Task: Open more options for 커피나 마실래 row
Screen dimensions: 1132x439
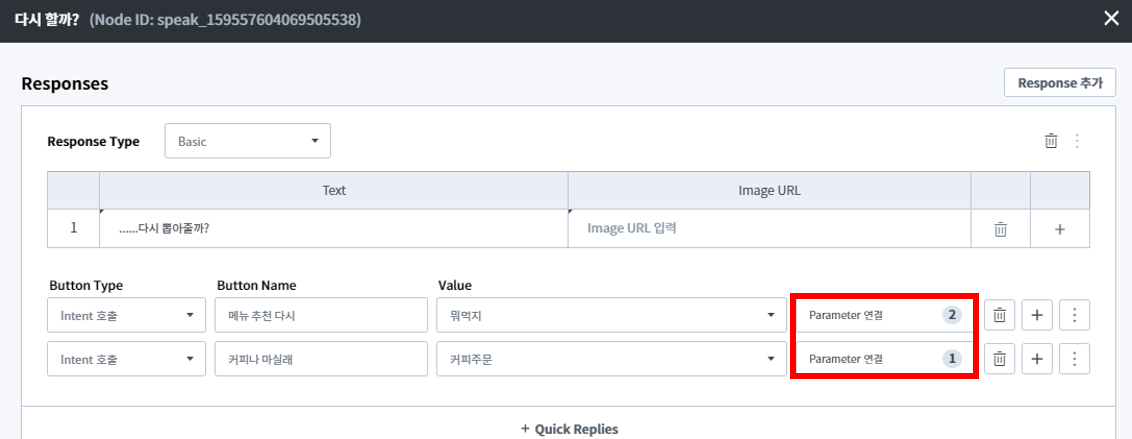Action: coord(1074,359)
